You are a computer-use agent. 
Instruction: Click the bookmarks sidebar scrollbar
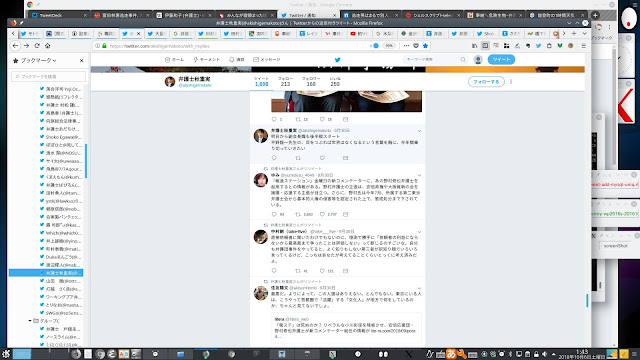tap(86, 161)
